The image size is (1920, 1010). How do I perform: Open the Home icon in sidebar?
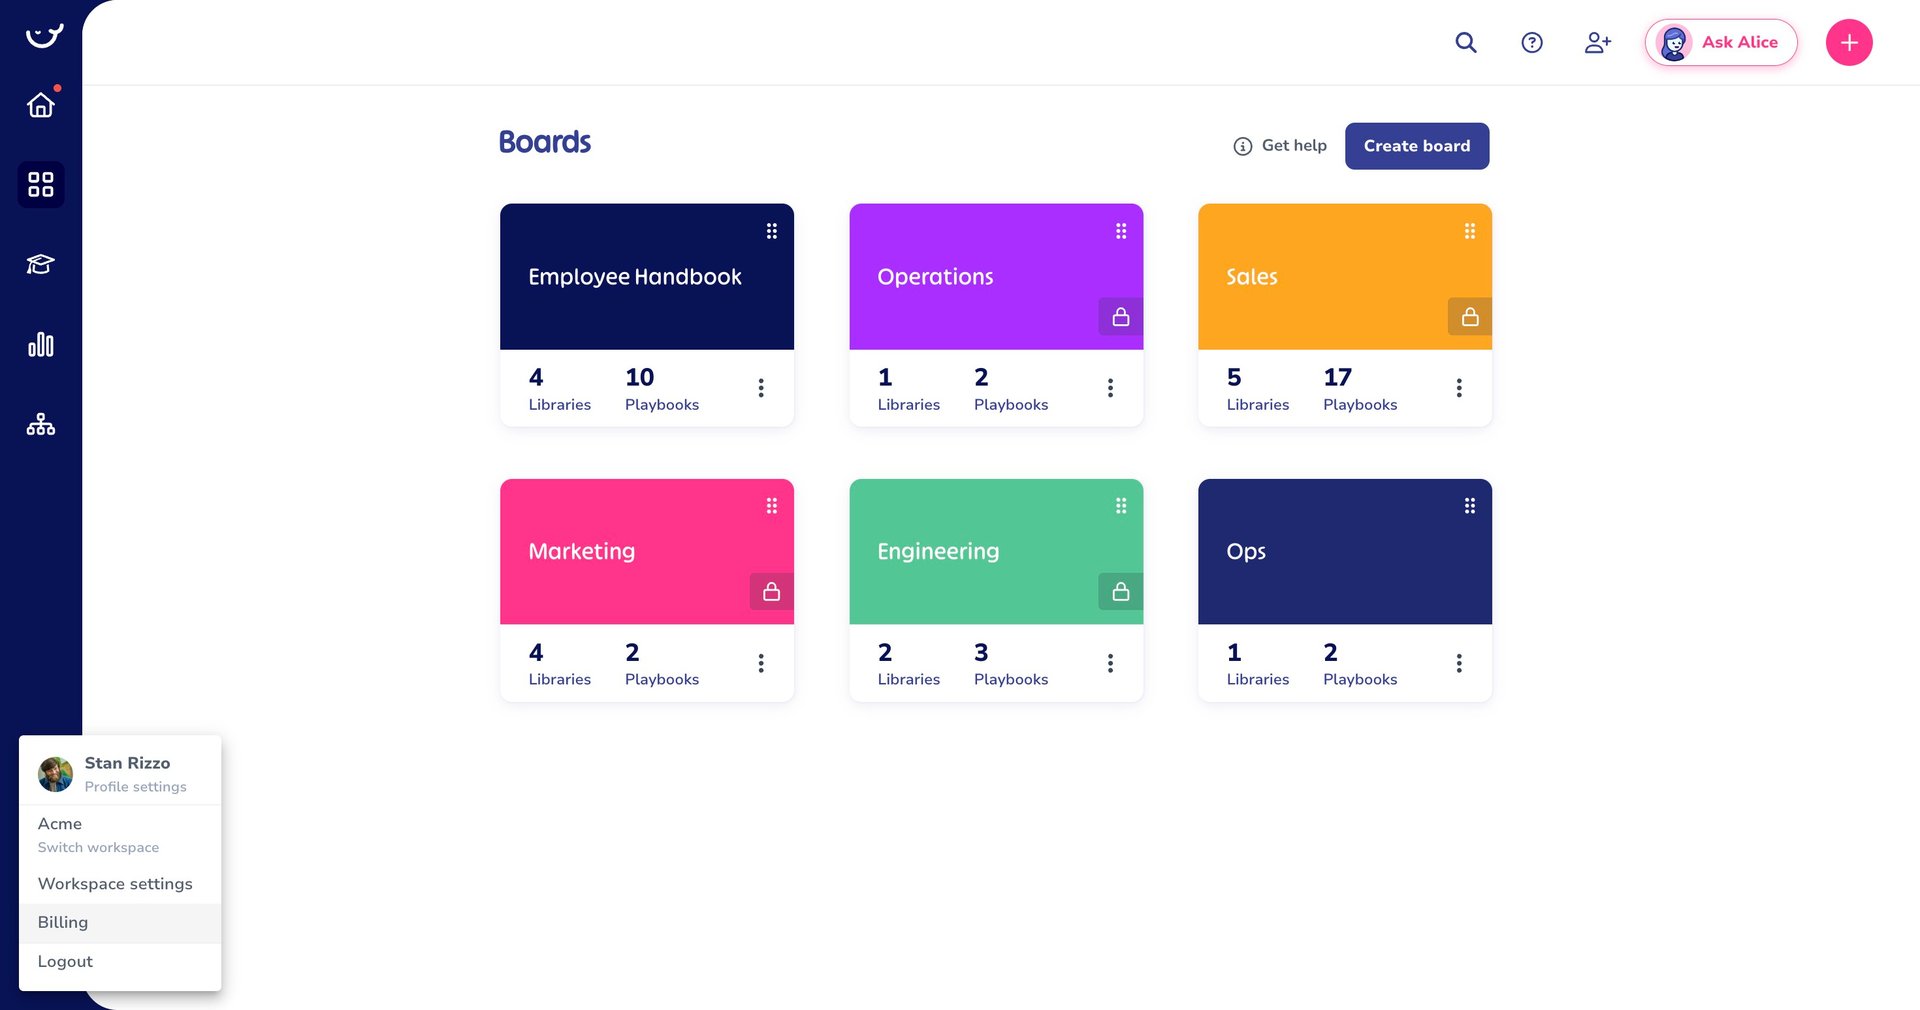pos(41,105)
